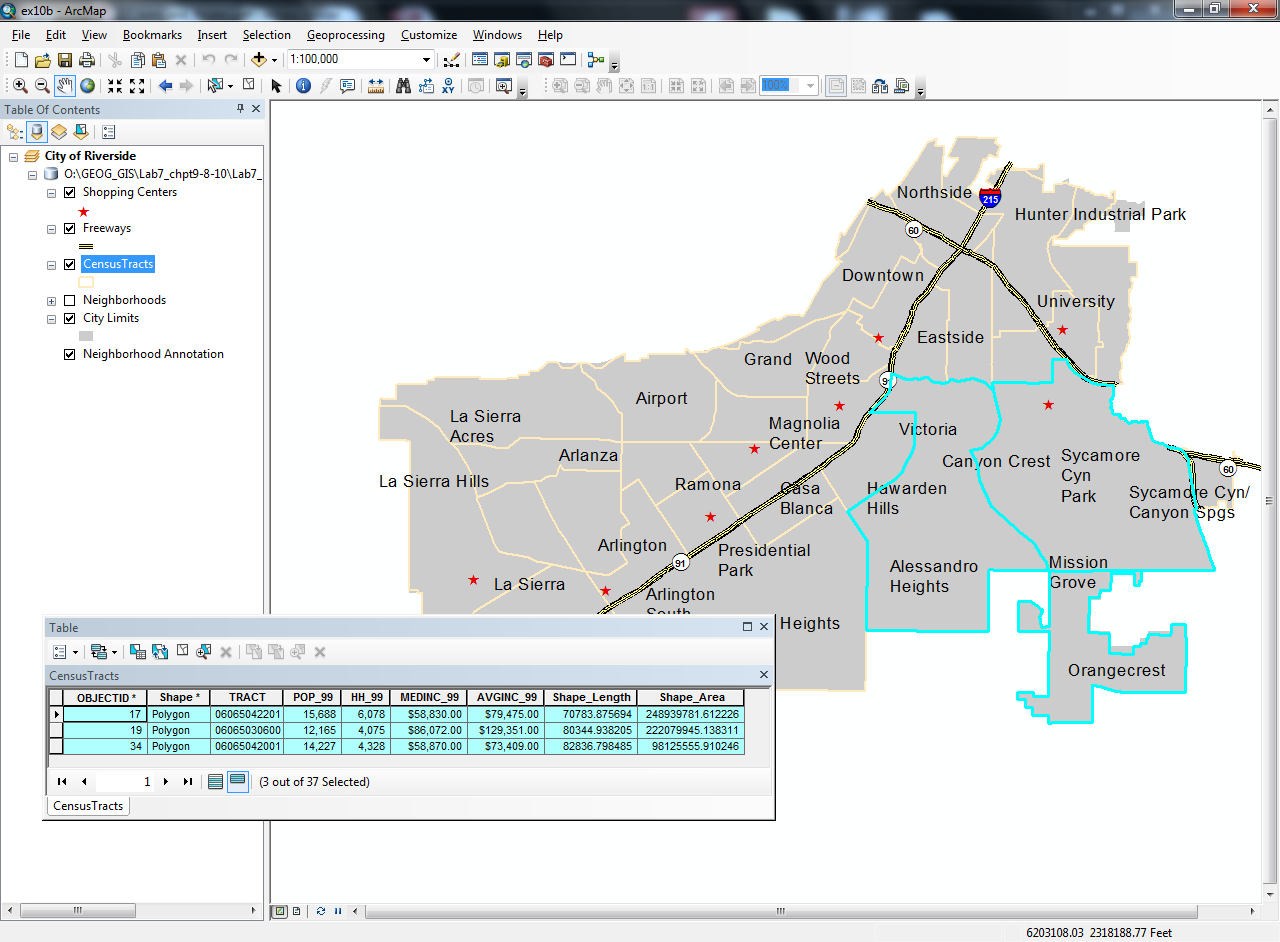This screenshot has width=1280, height=942.
Task: Open the Find Route tool
Action: pos(425,86)
